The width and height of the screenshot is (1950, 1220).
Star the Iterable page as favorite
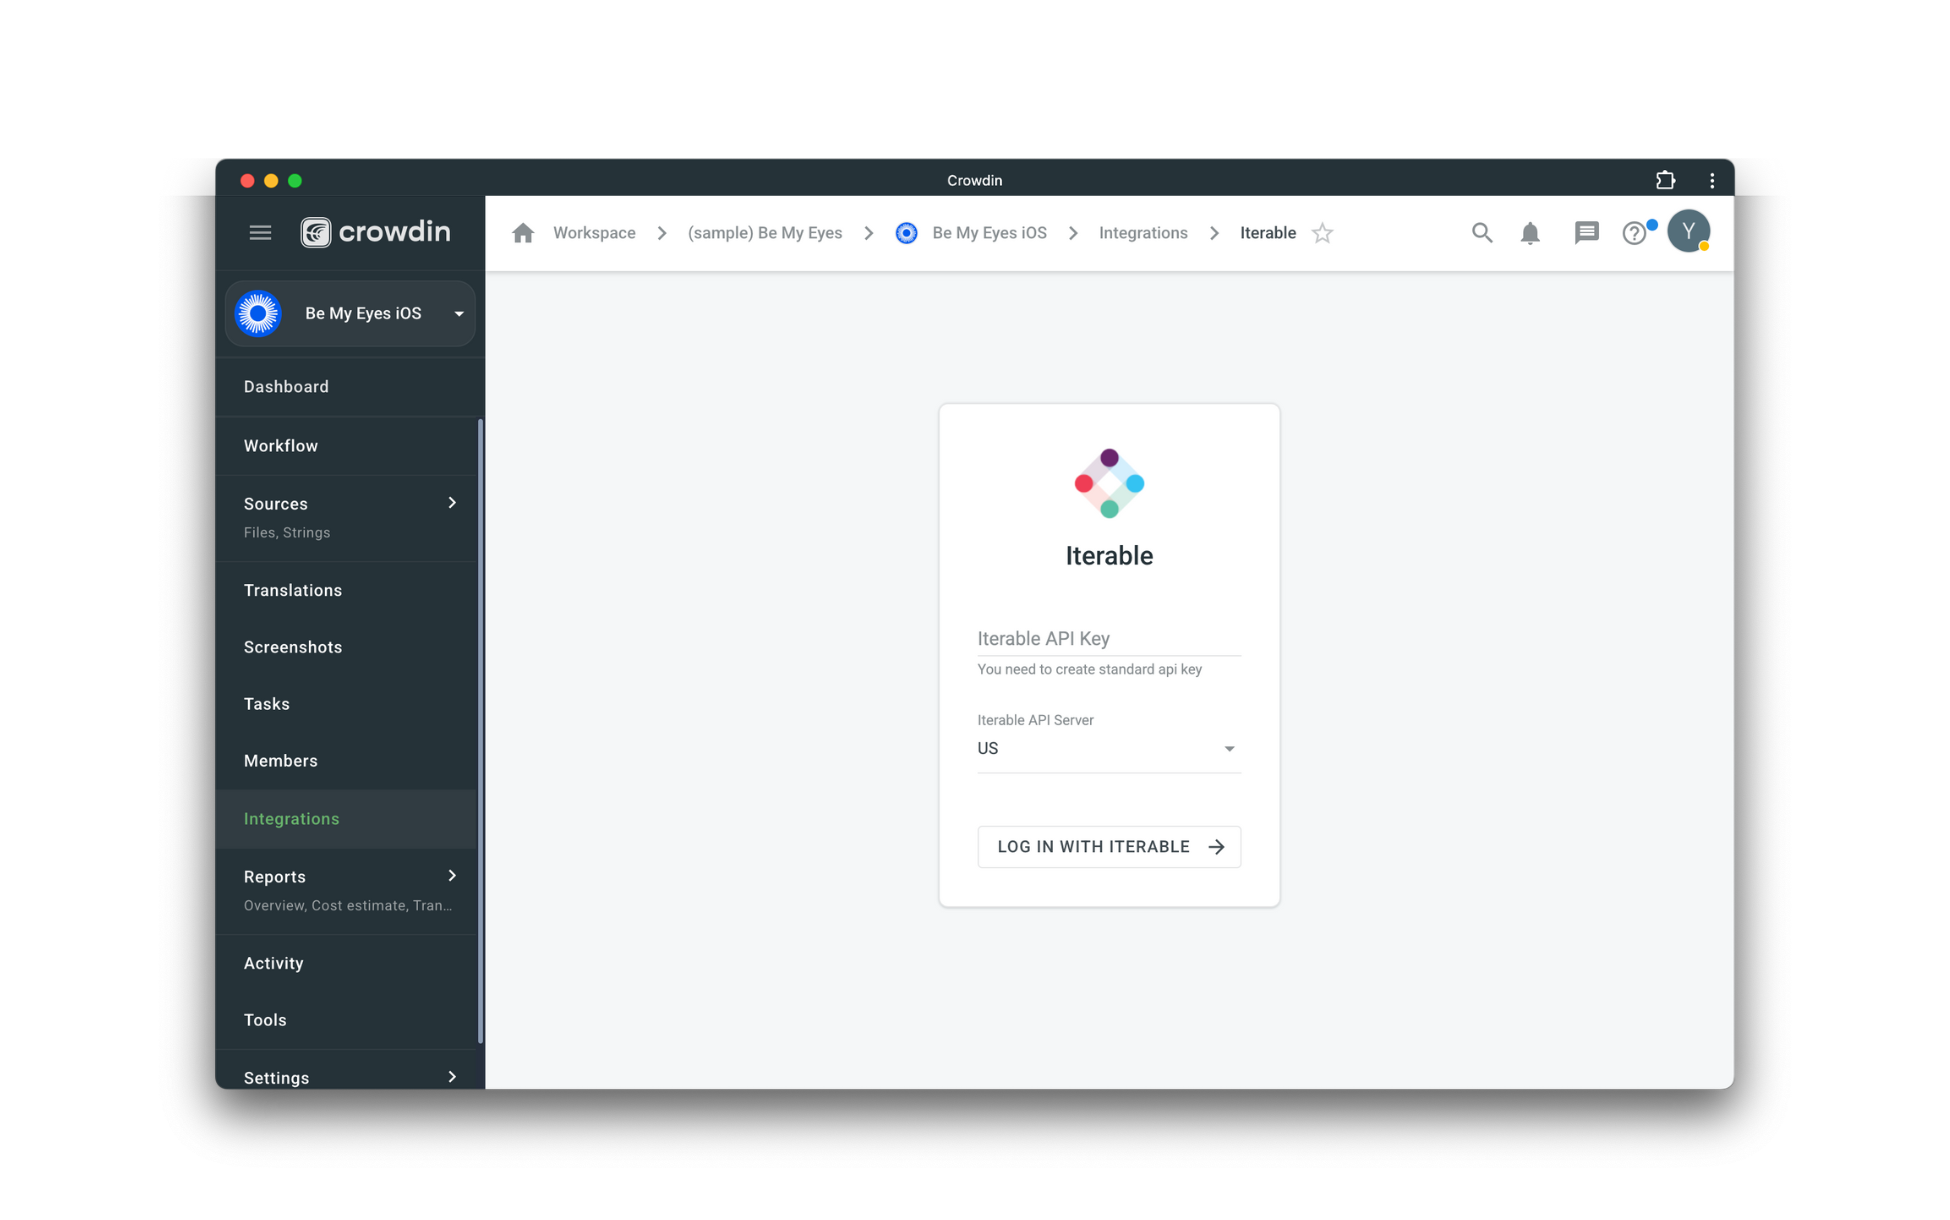(1322, 233)
